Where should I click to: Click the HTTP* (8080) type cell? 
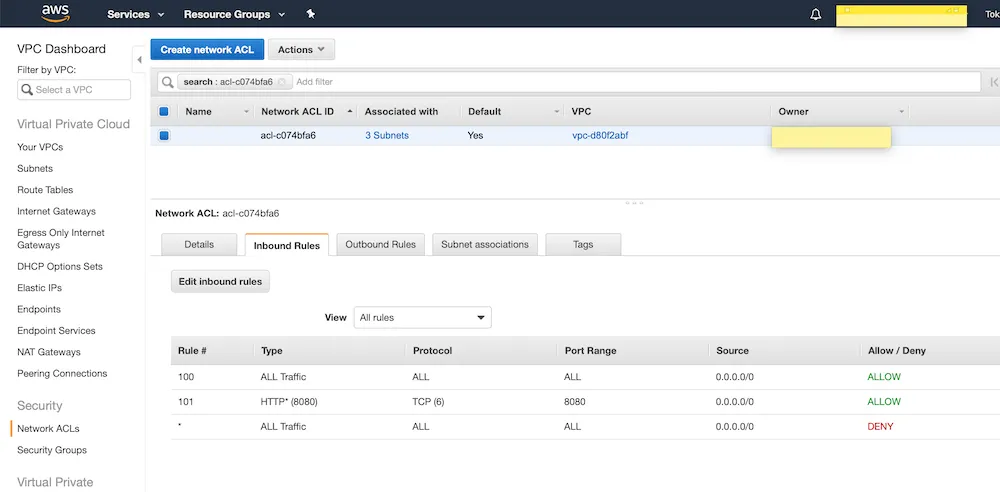(x=289, y=401)
